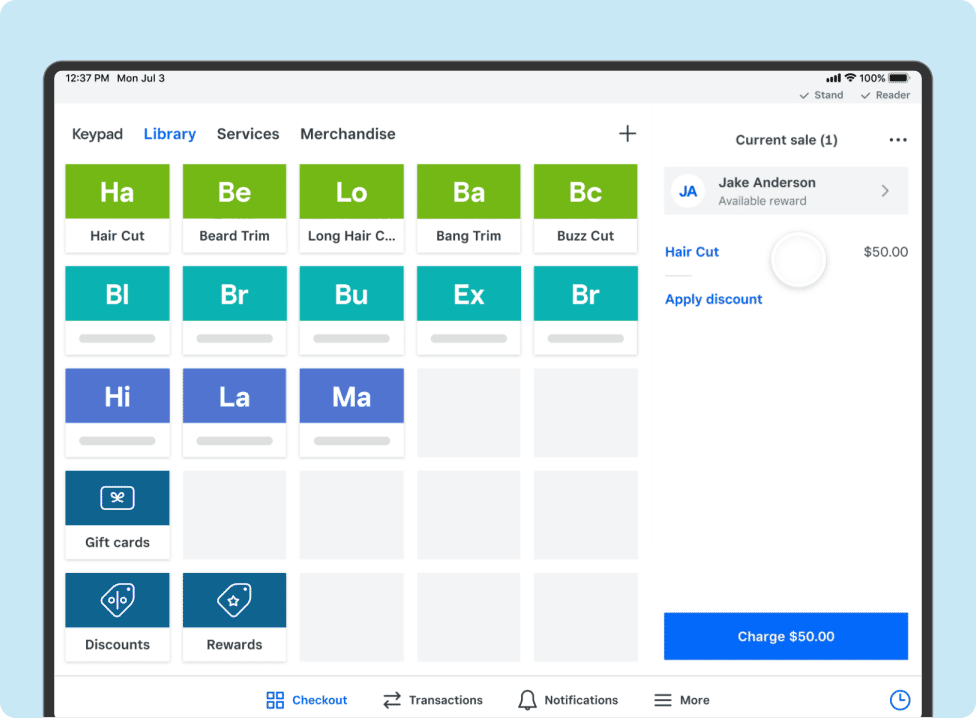Image resolution: width=976 pixels, height=718 pixels.
Task: Open Transactions with the arrows icon
Action: [x=392, y=699]
